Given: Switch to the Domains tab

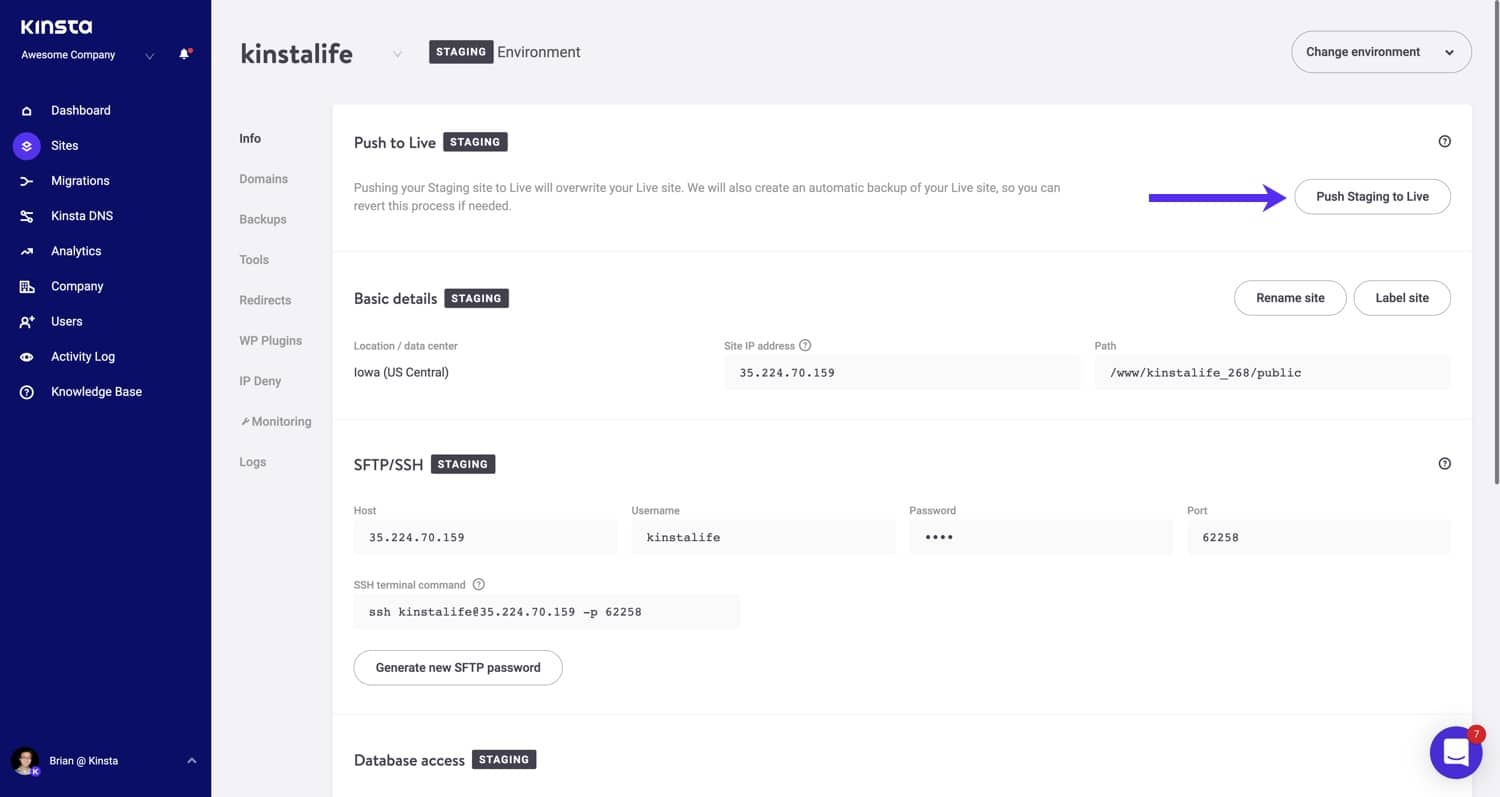Looking at the screenshot, I should click(263, 179).
